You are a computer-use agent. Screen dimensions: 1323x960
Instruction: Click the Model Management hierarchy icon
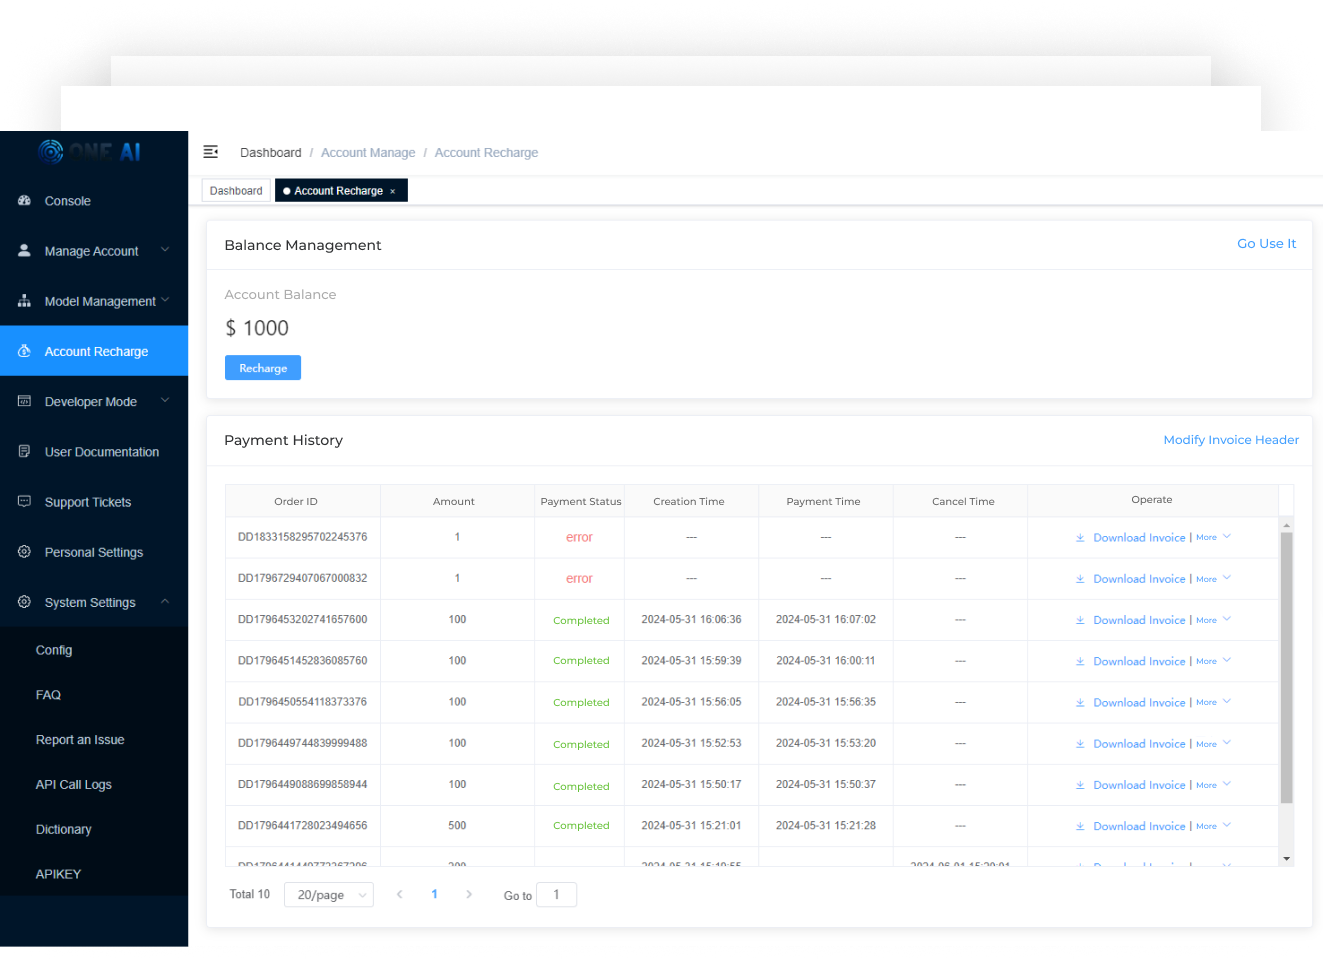tap(24, 301)
